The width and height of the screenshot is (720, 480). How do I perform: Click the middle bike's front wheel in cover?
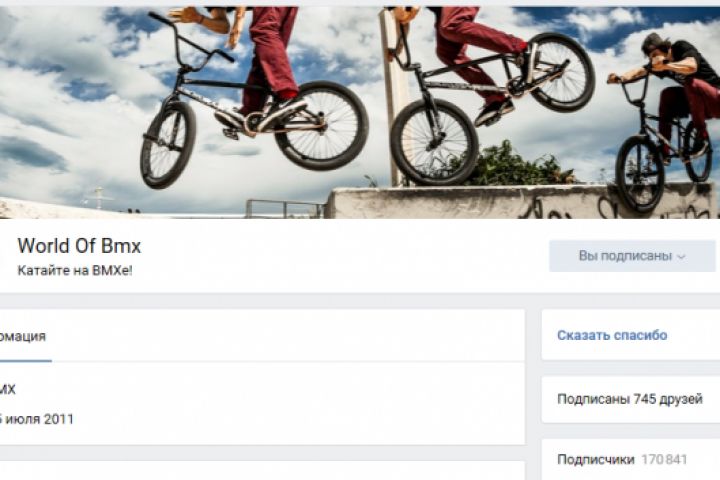point(434,142)
